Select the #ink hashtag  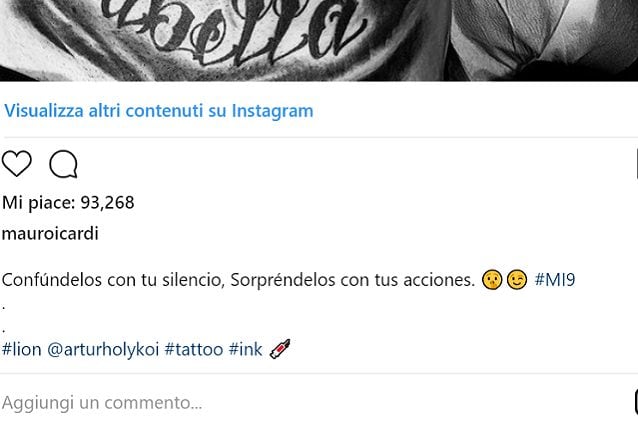tap(245, 349)
